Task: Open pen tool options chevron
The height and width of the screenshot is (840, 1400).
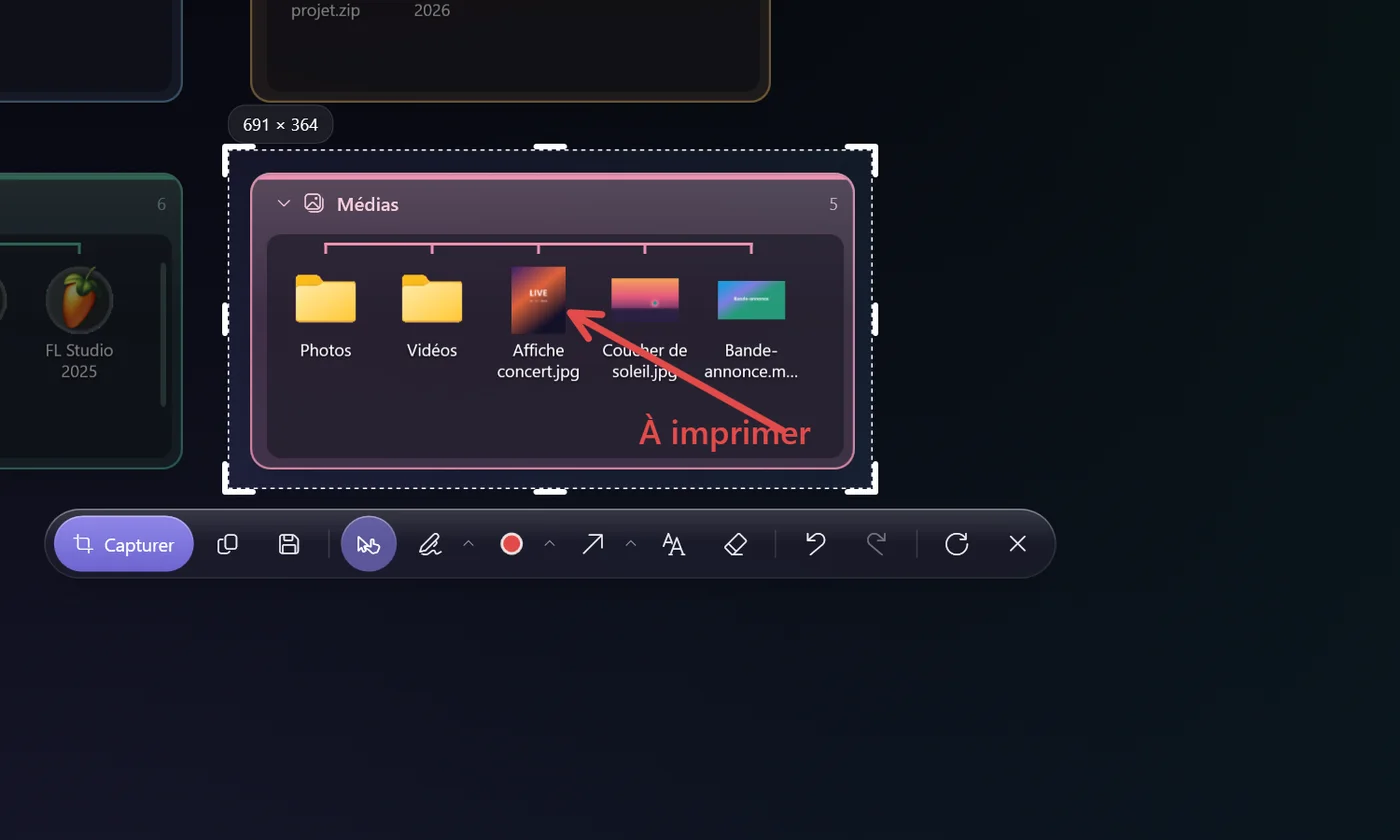Action: click(x=468, y=544)
